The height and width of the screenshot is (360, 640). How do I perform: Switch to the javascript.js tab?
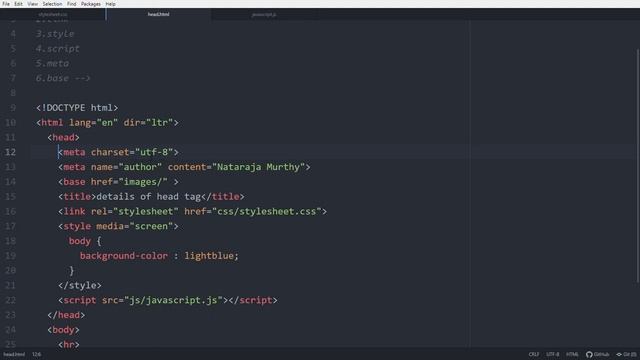(x=264, y=14)
